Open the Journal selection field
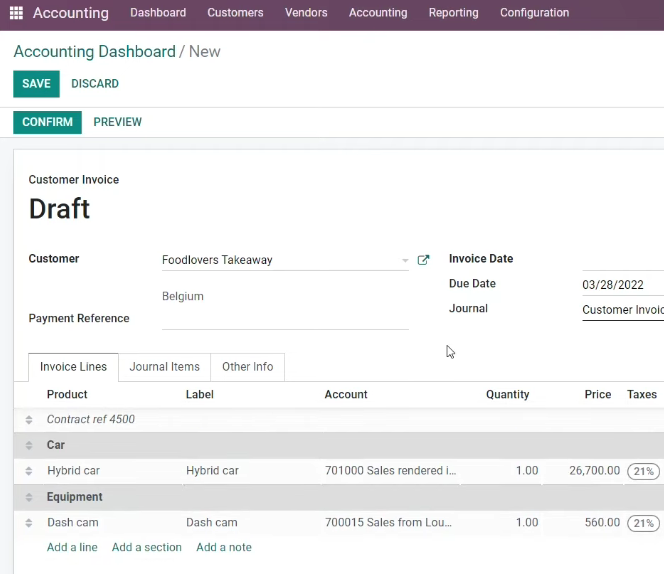 coord(623,310)
